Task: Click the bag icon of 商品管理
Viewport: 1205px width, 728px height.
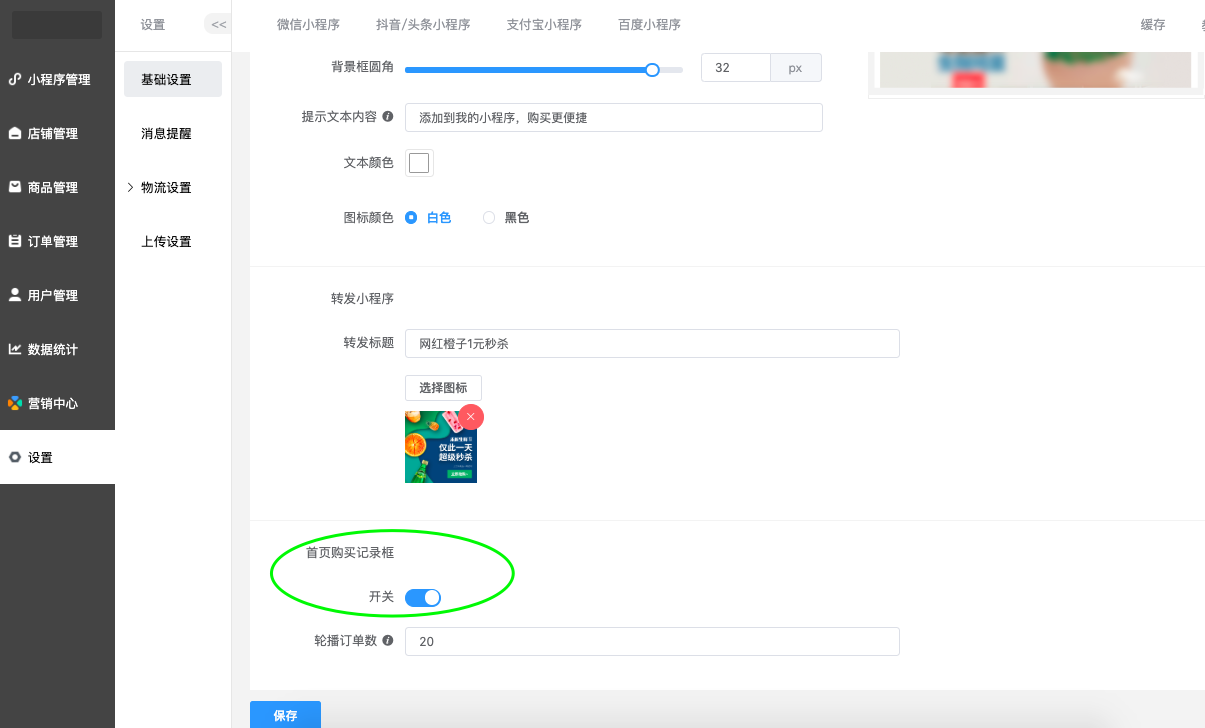Action: pos(15,187)
